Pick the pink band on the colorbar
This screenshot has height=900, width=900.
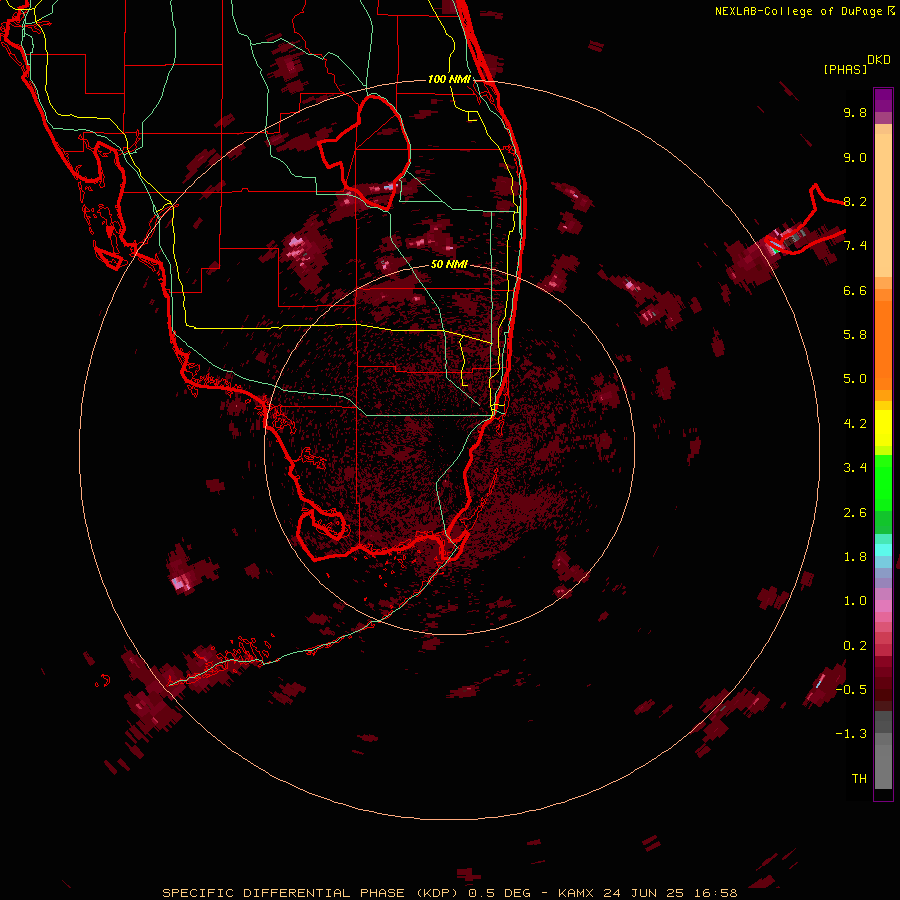point(883,606)
